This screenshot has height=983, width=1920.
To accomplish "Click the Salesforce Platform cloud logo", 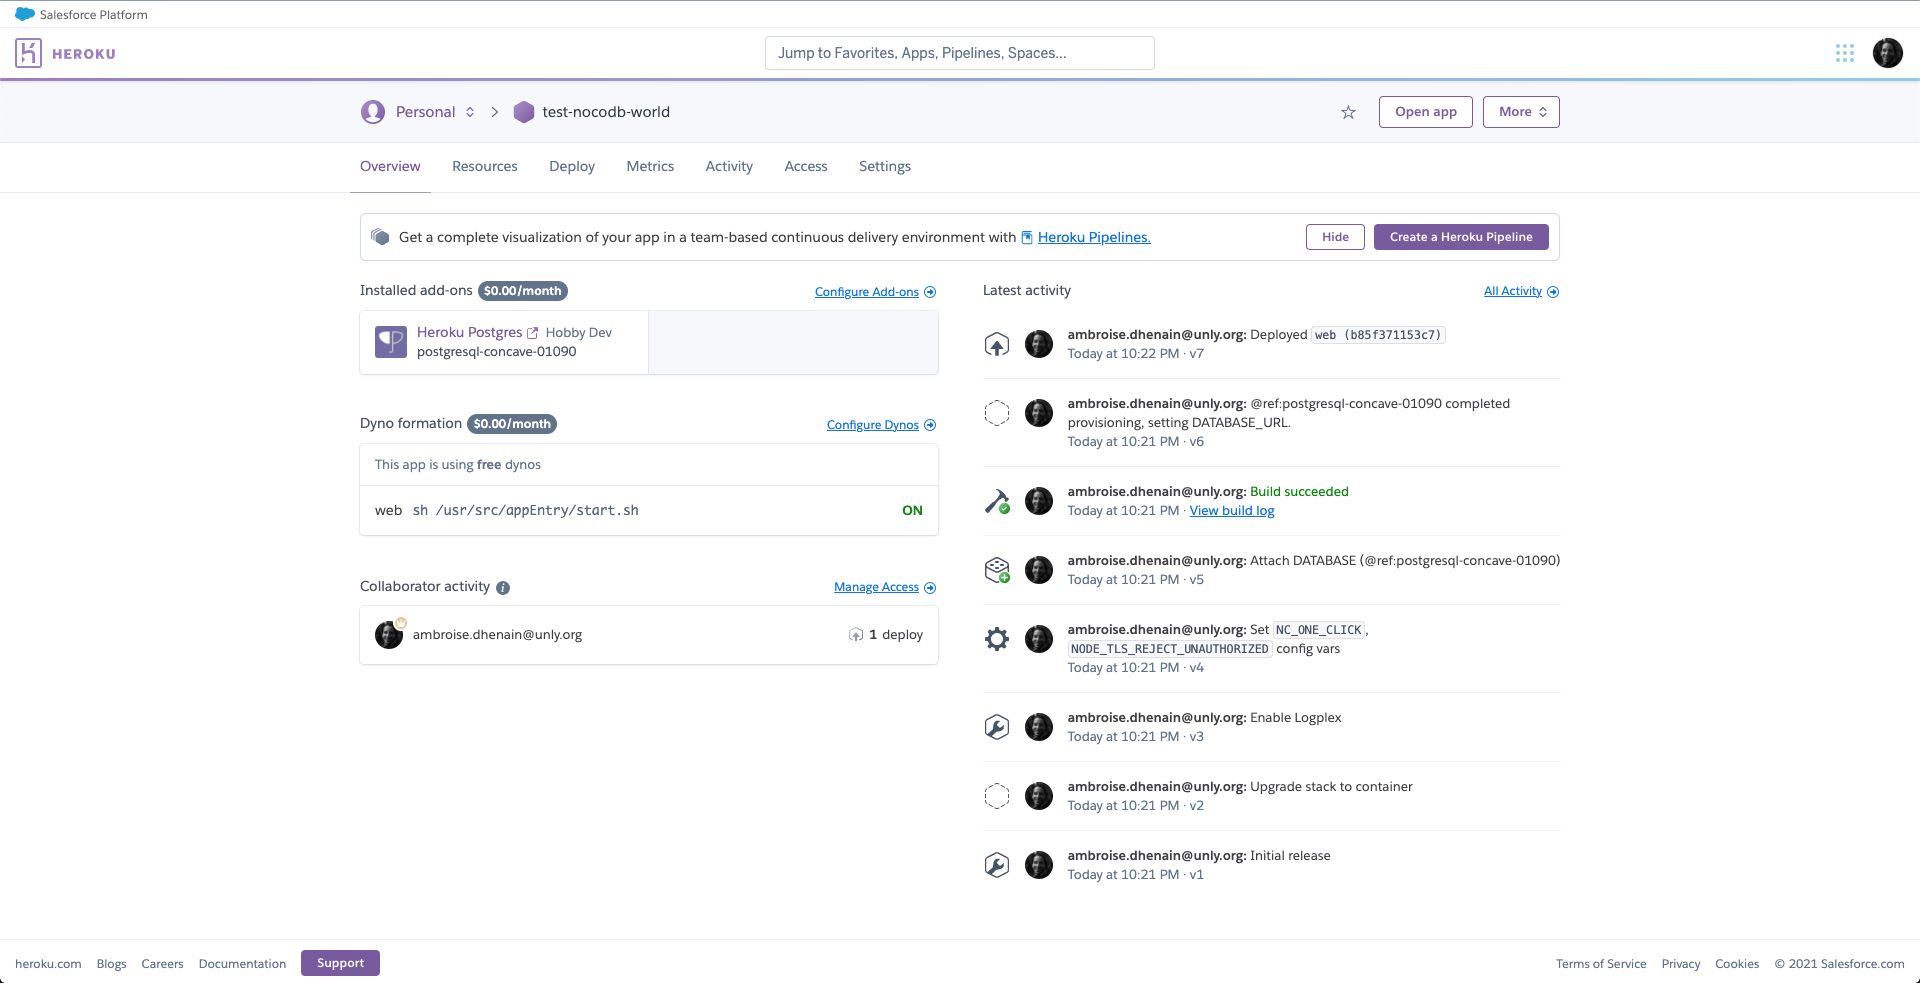I will click(x=27, y=14).
